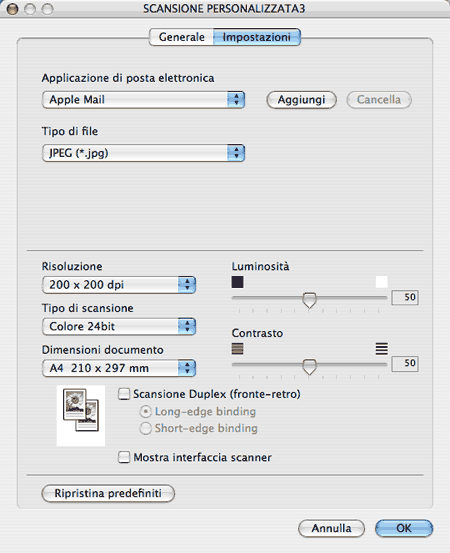Expand the 200 x 200 dpi resolution dropdown

pyautogui.click(x=119, y=285)
